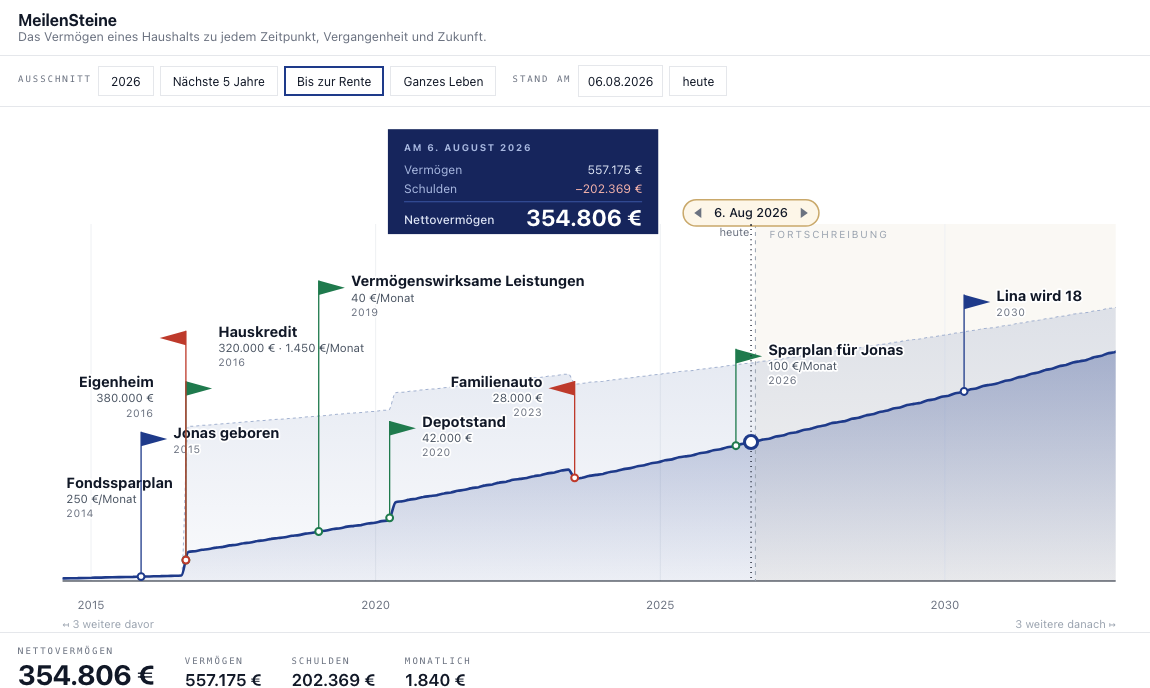The height and width of the screenshot is (688, 1150).
Task: Click the green Depotstand flag
Action: [402, 428]
